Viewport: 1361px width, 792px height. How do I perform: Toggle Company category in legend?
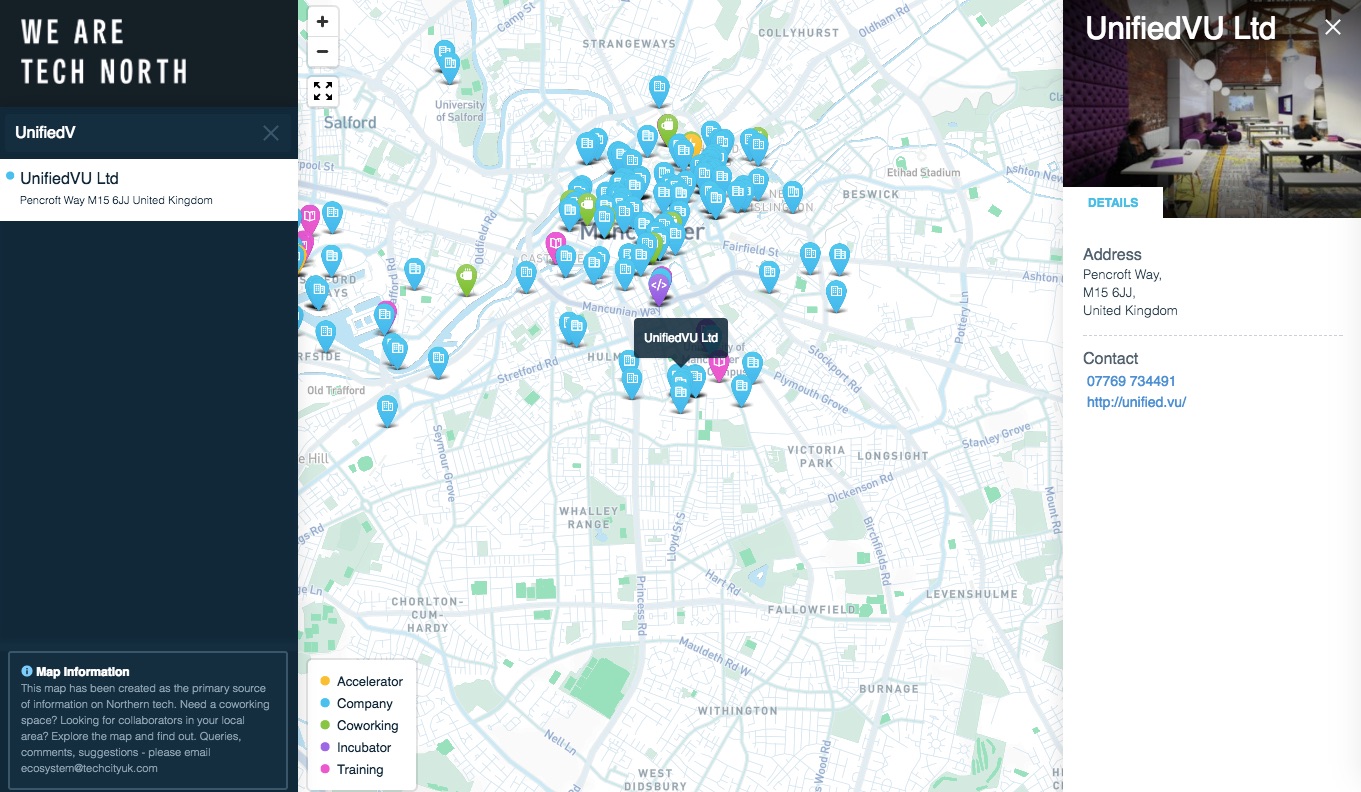pyautogui.click(x=364, y=703)
